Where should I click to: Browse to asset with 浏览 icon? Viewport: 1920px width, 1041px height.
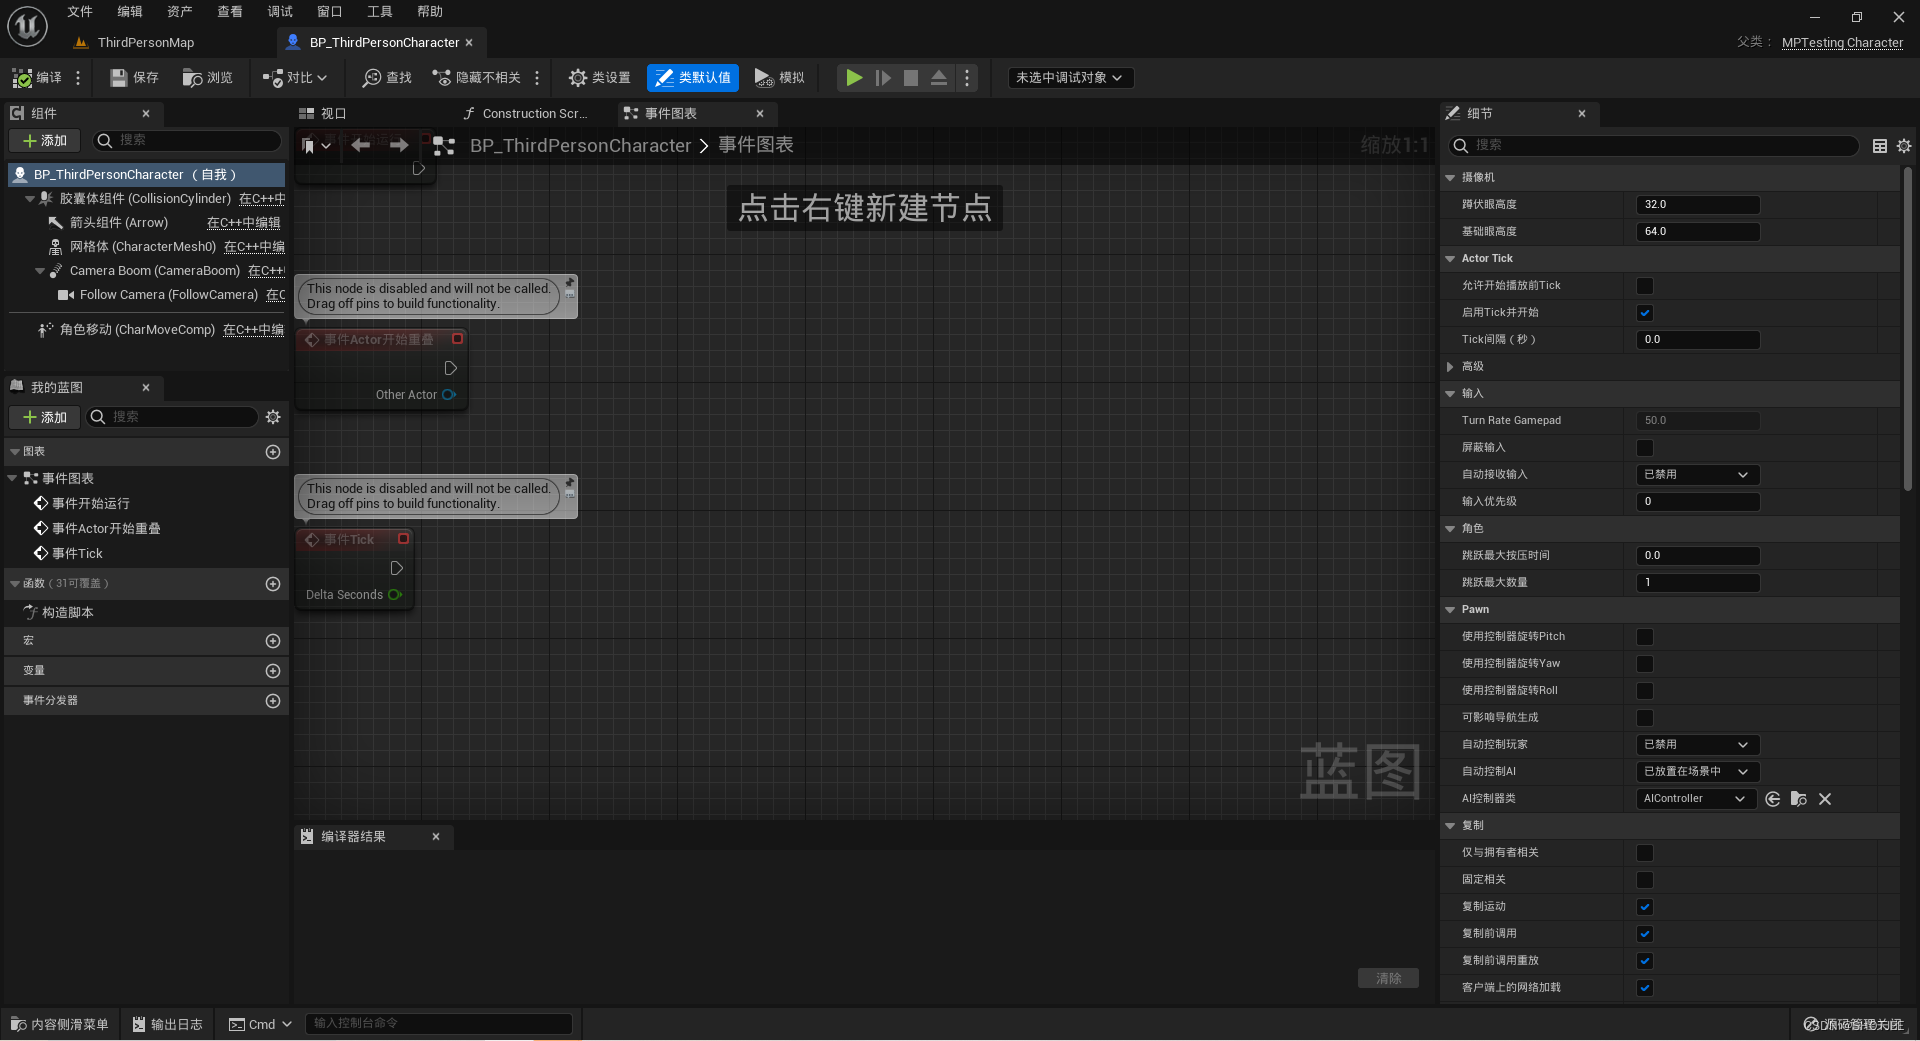coord(208,78)
